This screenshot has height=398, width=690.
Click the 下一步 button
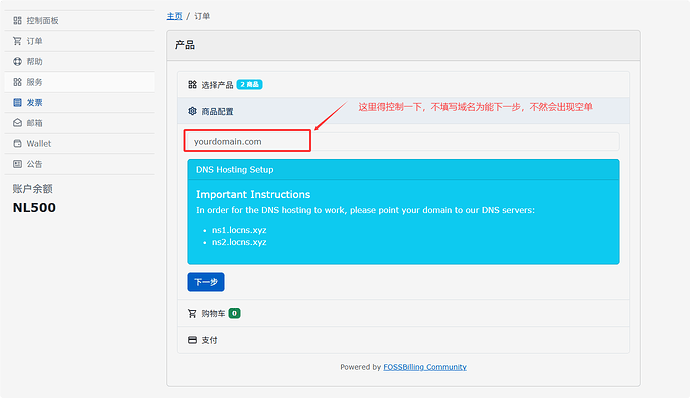click(x=206, y=282)
